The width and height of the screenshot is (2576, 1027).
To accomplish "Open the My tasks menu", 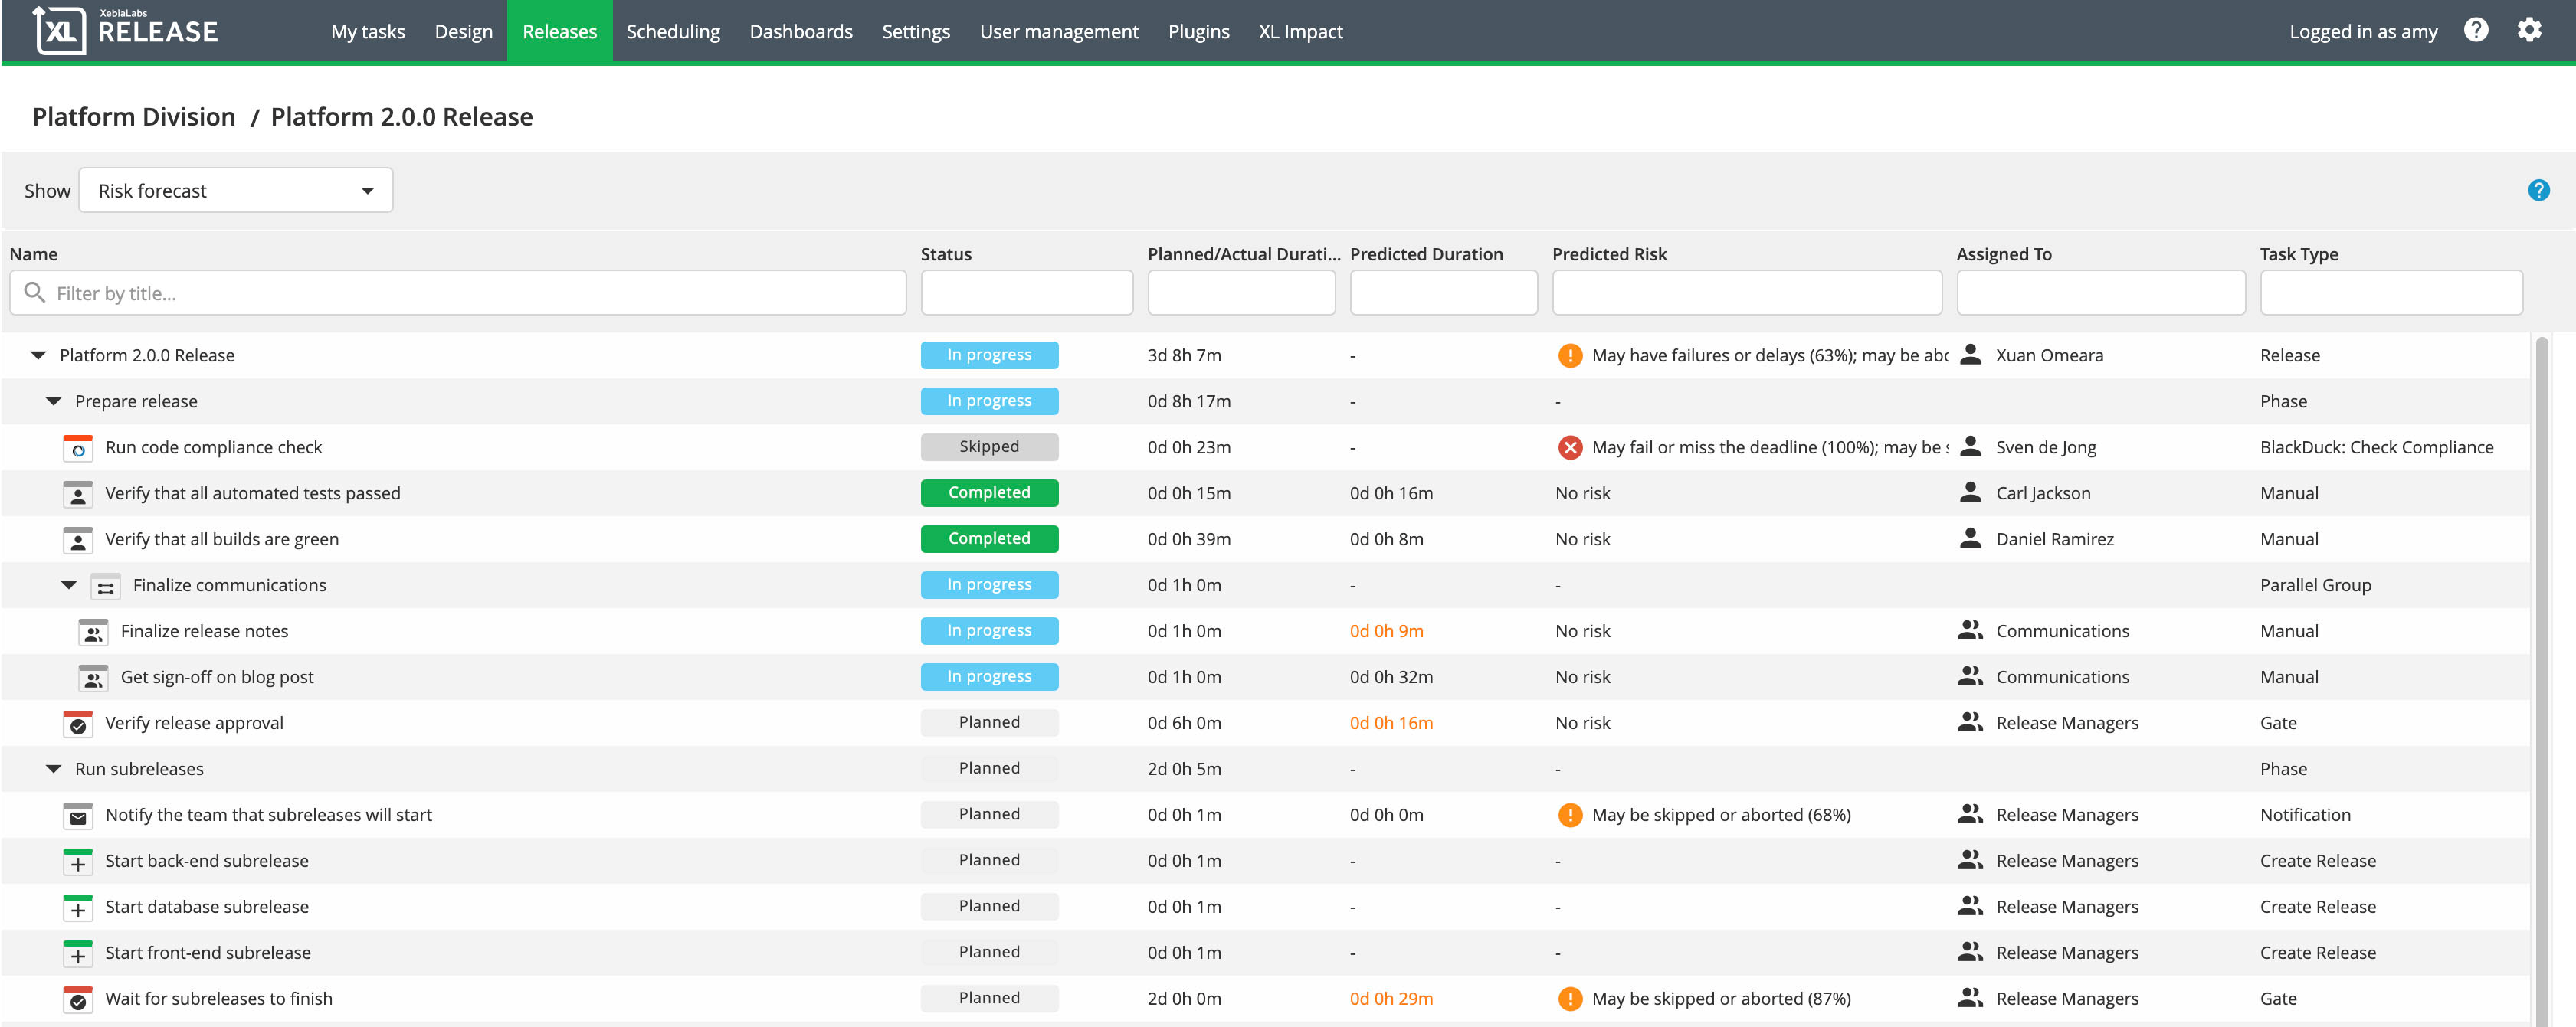I will [368, 31].
